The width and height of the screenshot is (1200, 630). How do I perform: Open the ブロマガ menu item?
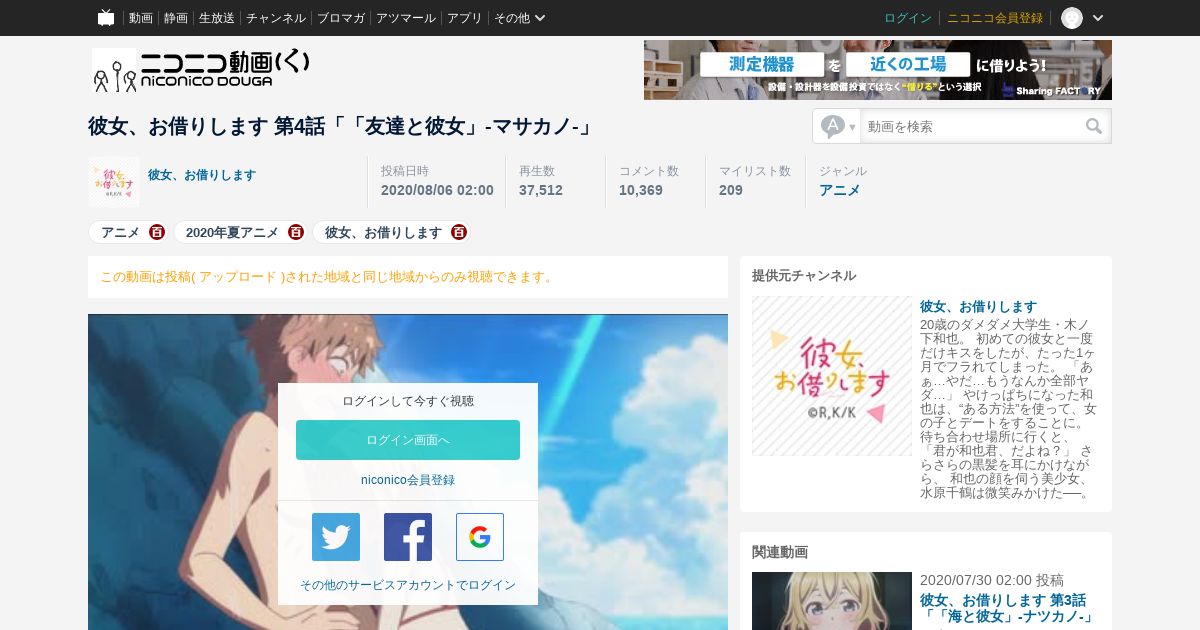341,18
